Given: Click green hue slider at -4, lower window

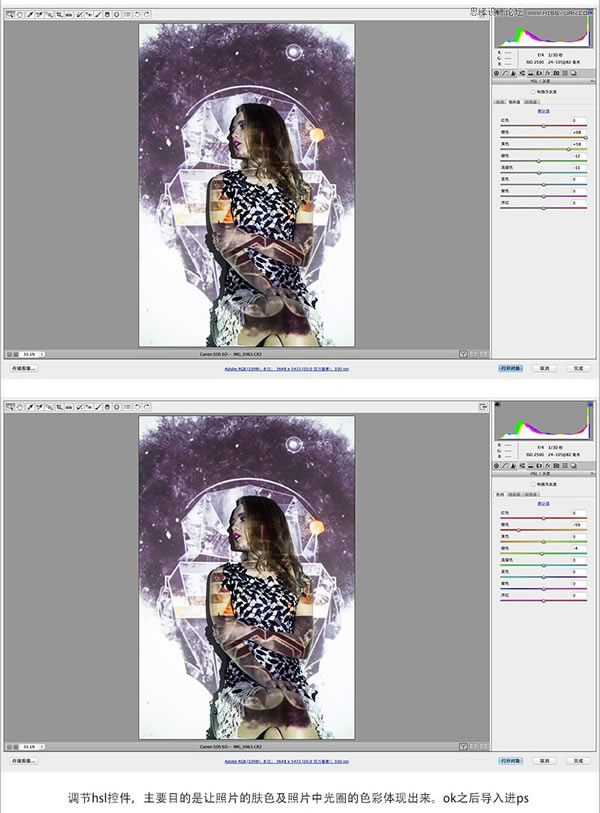Looking at the screenshot, I should point(543,554).
